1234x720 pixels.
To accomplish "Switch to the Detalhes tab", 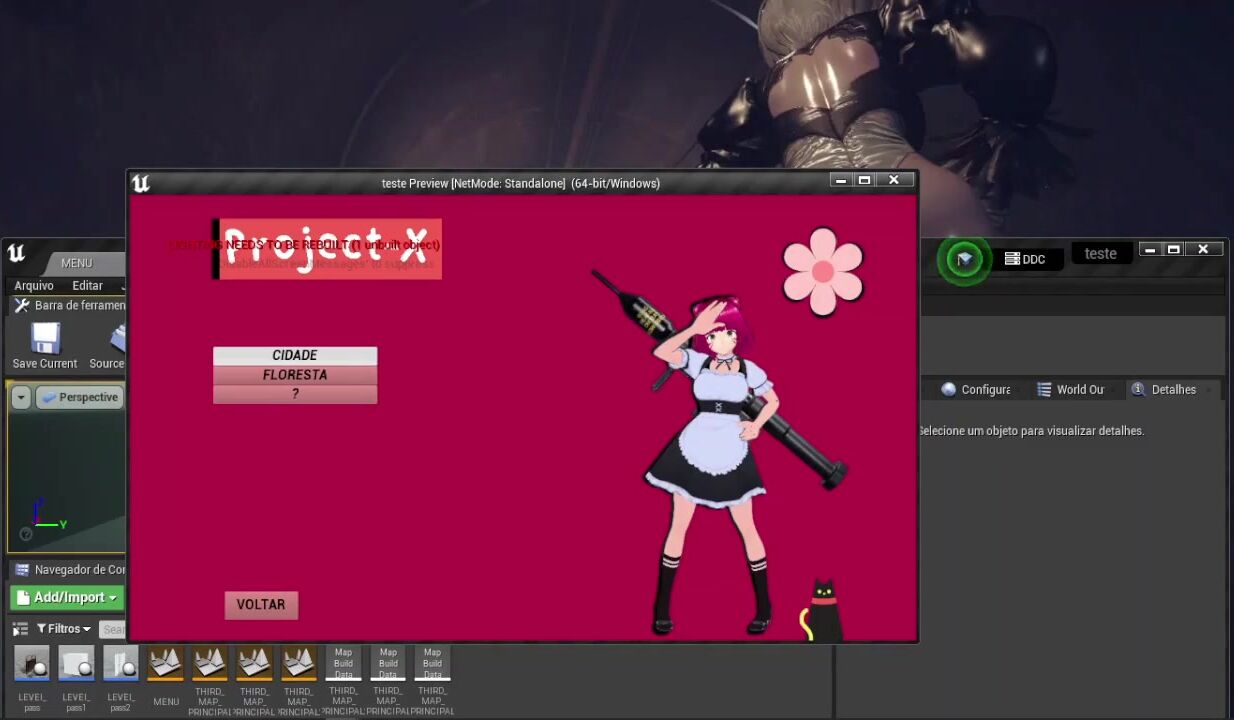I will (x=1164, y=390).
